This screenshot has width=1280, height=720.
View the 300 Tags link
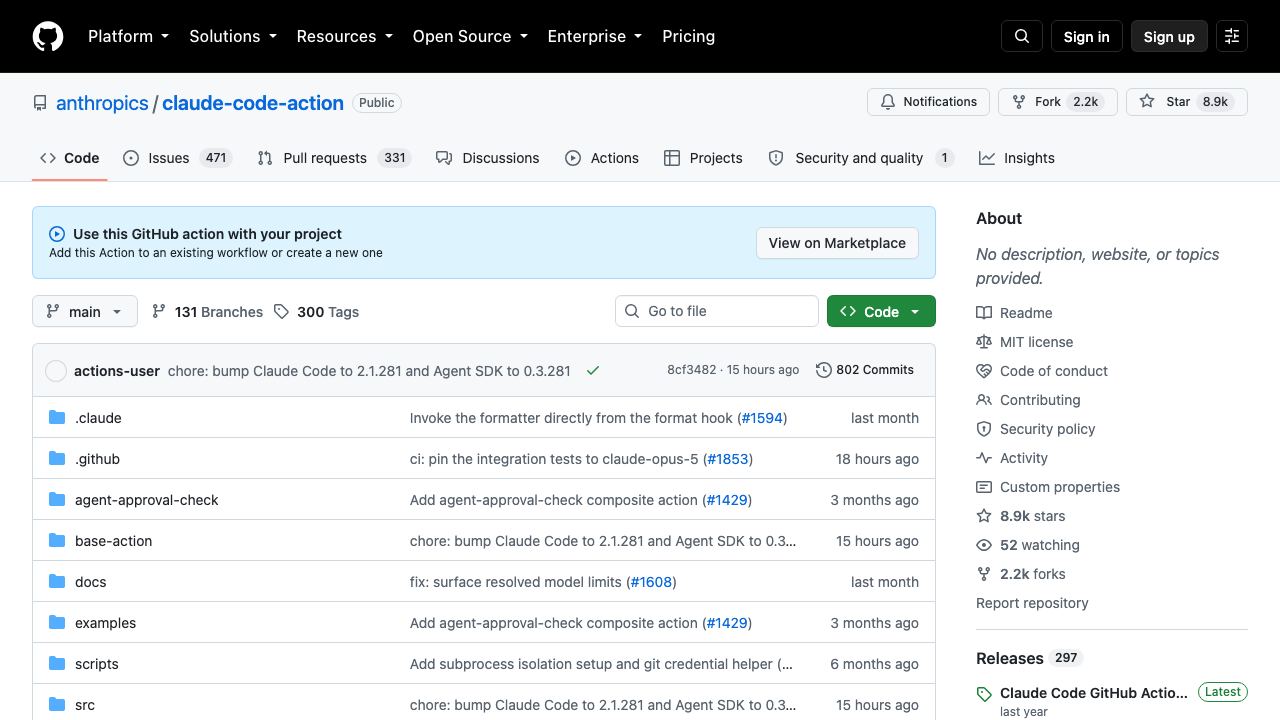tap(316, 312)
